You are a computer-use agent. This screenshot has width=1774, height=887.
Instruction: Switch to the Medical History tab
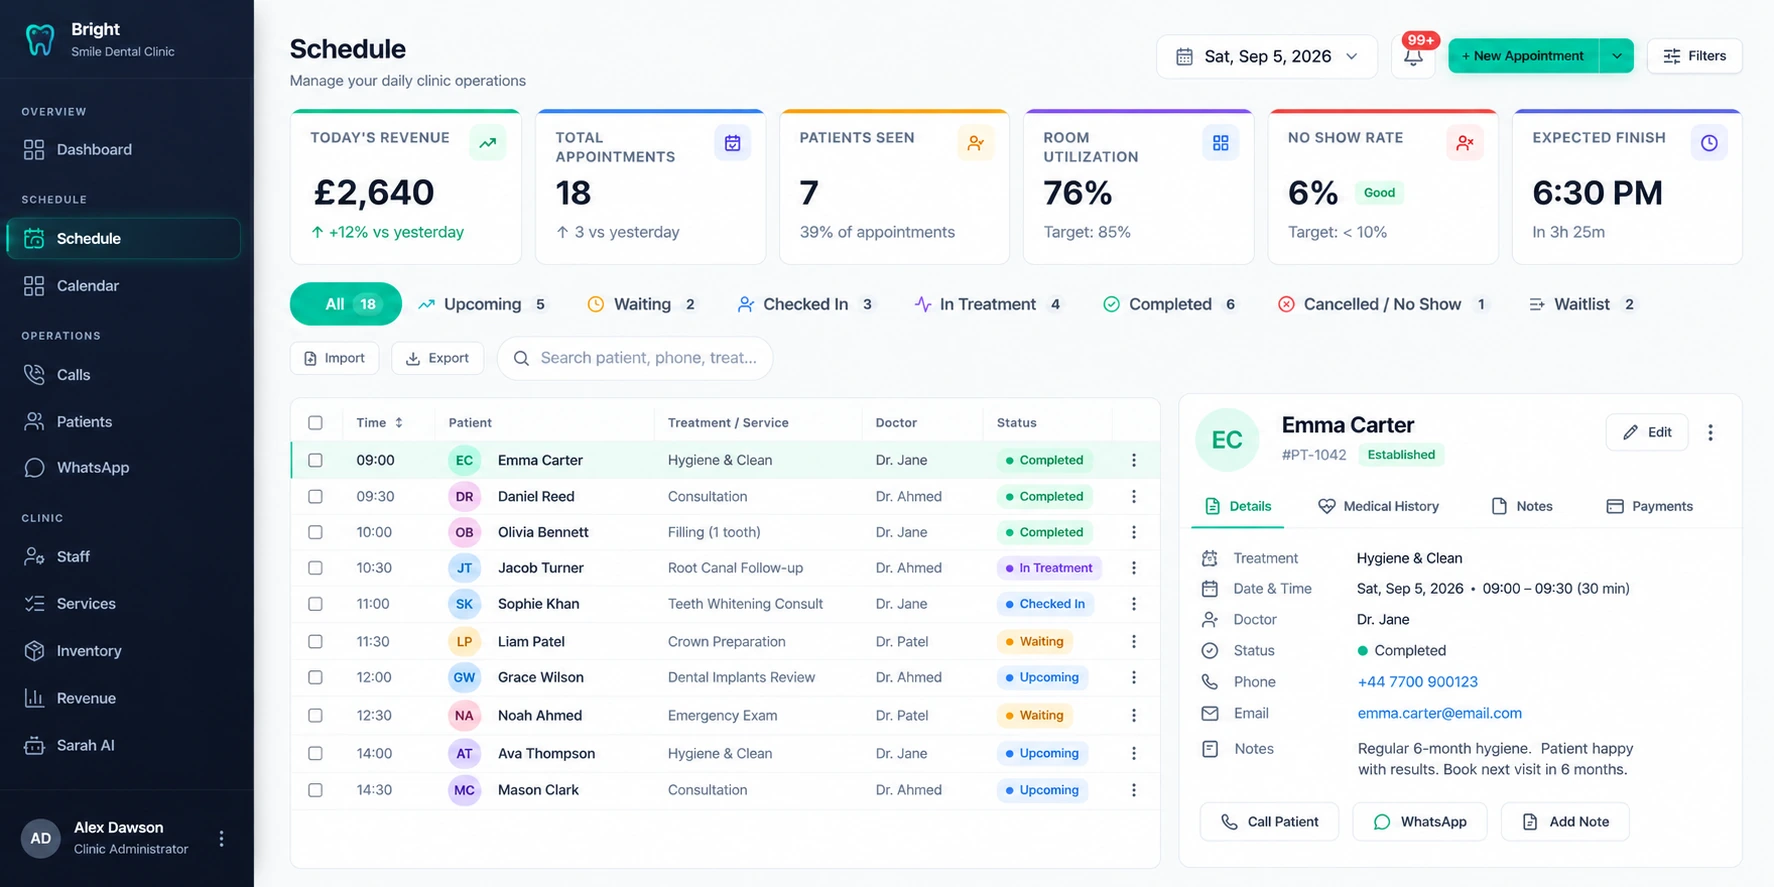(x=1378, y=506)
